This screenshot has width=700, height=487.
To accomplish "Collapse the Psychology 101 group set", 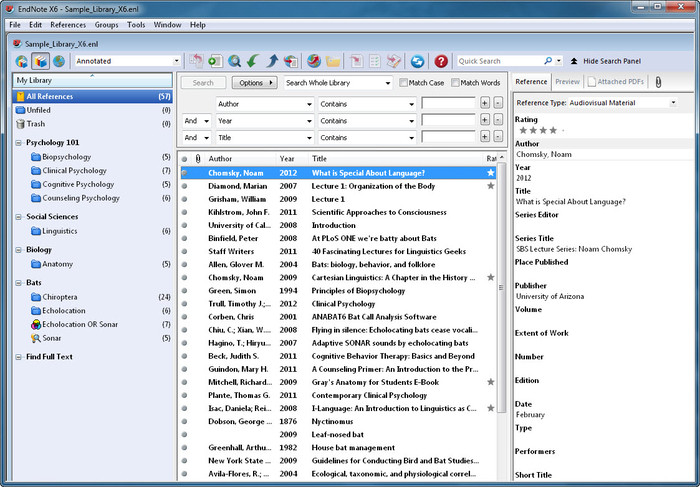I will (x=18, y=143).
